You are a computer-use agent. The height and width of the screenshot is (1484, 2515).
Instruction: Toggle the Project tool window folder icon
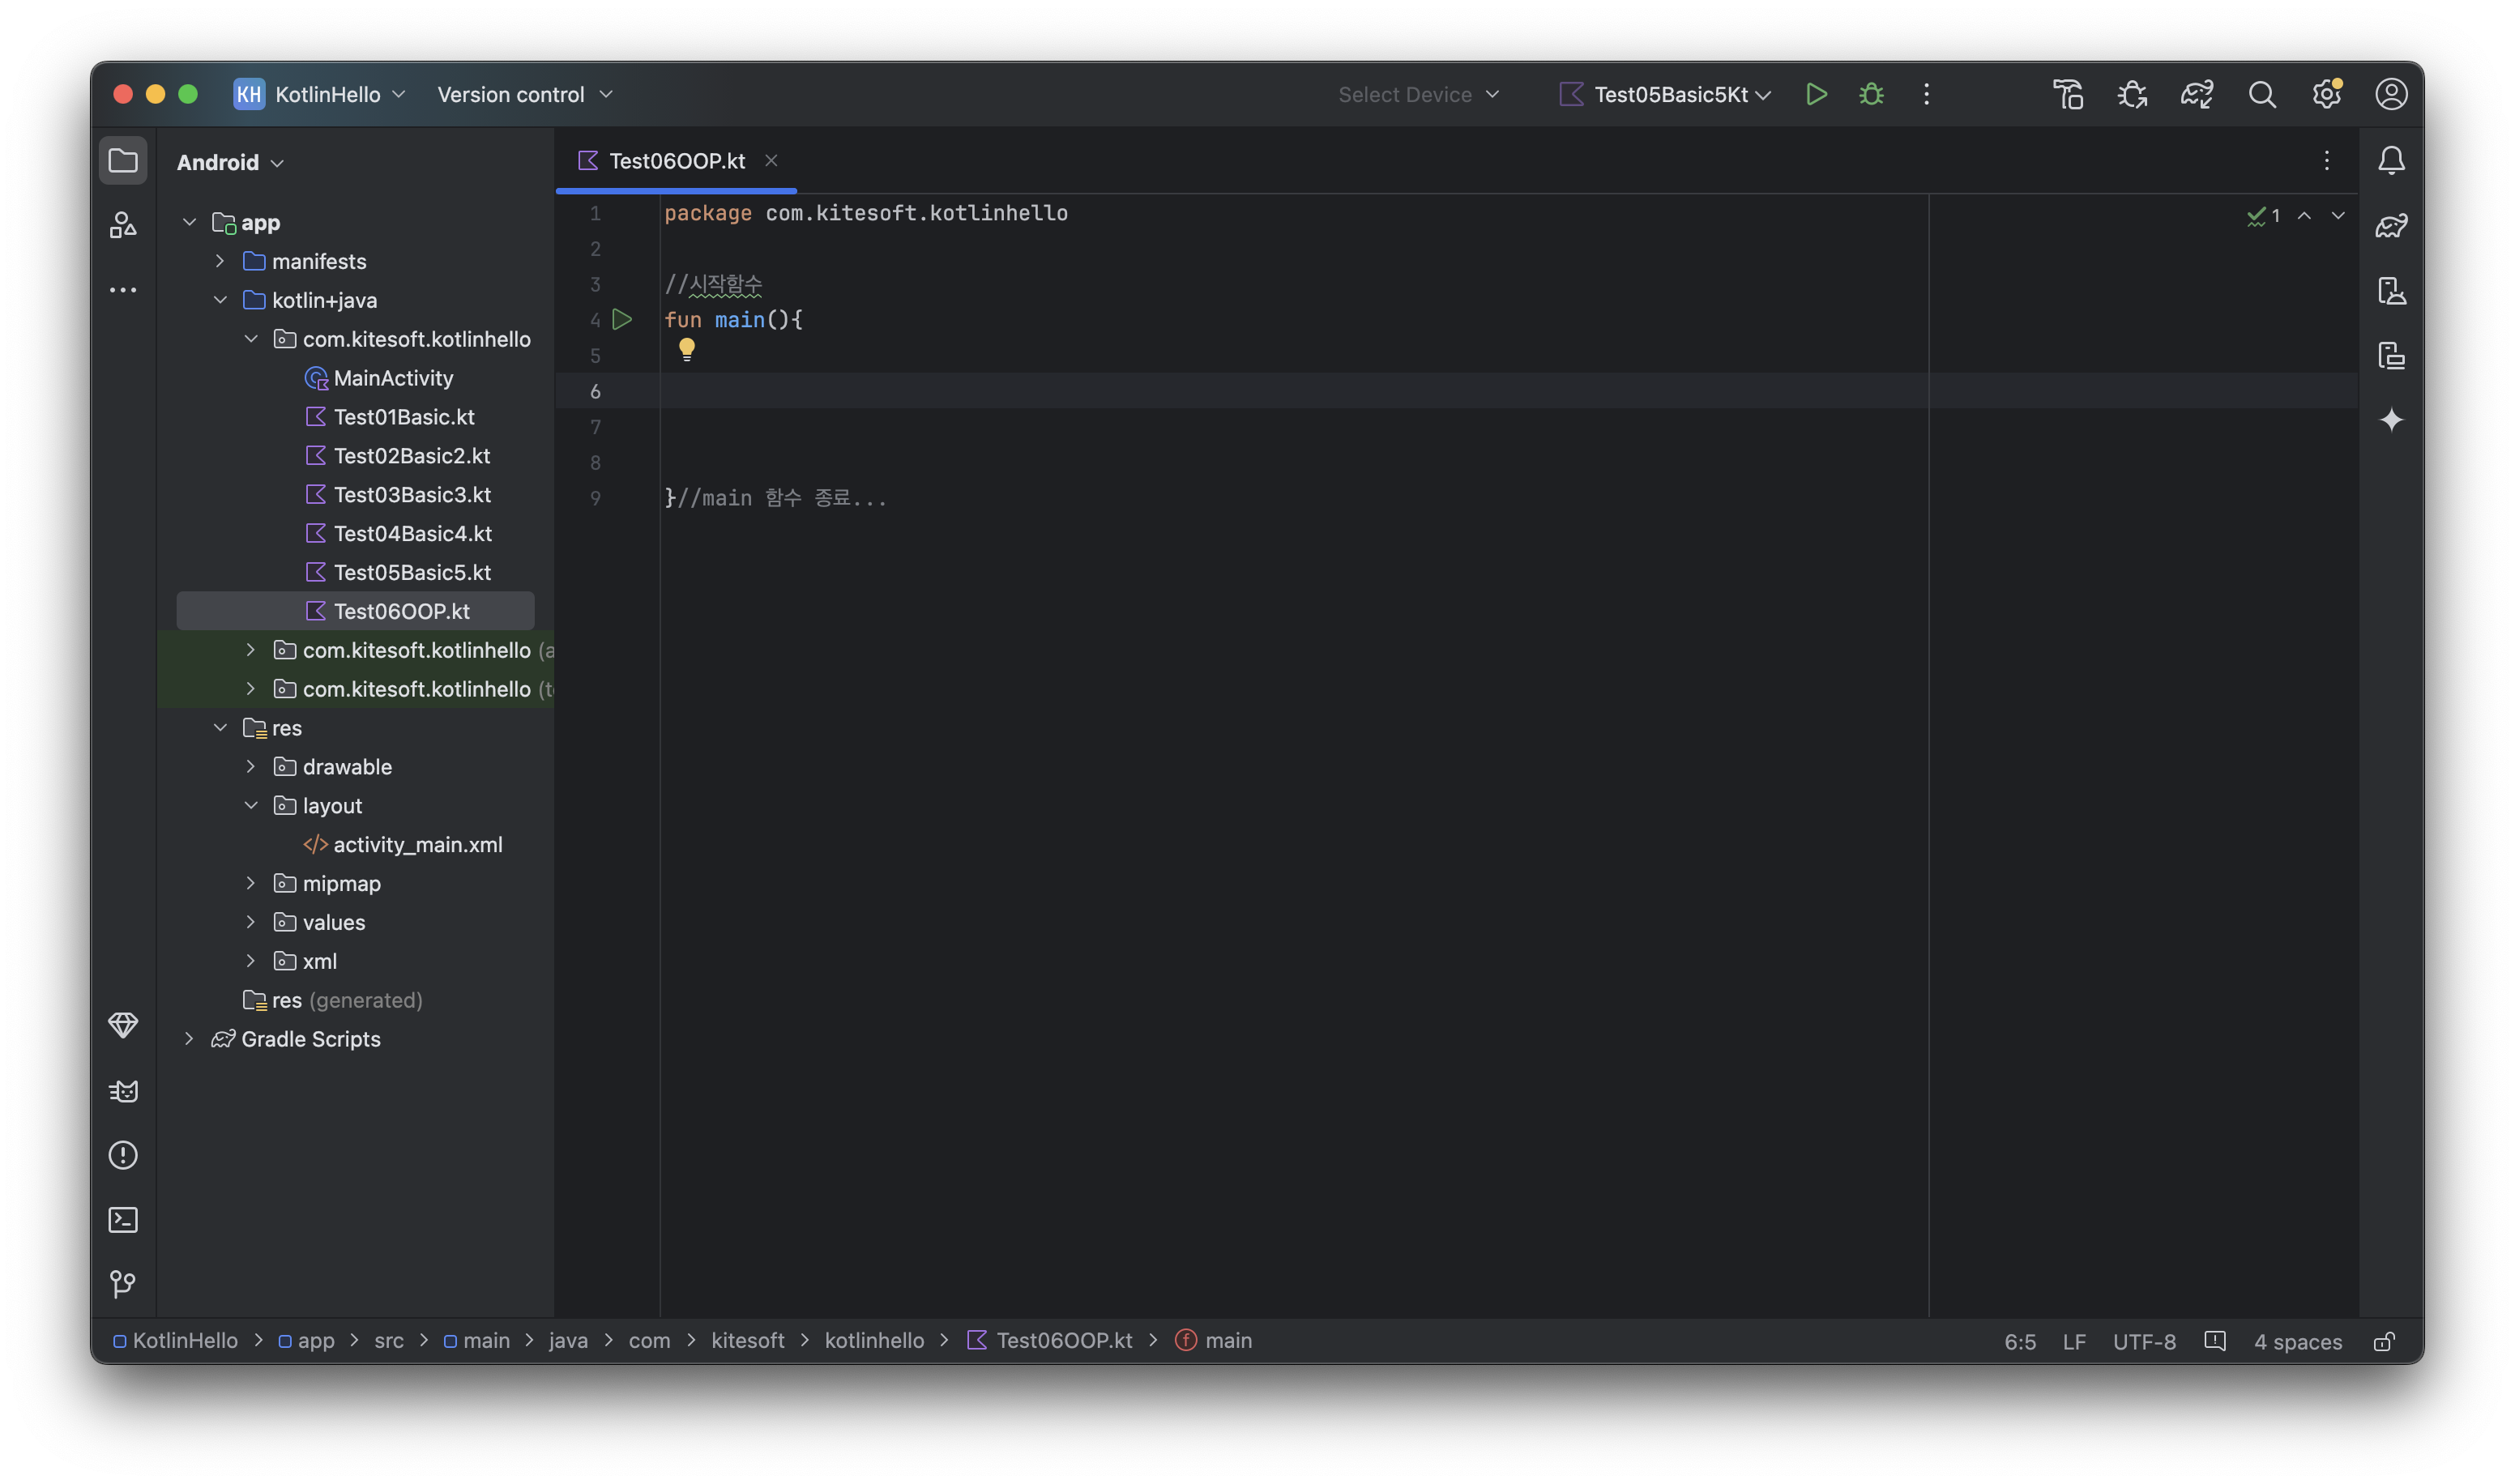[123, 161]
